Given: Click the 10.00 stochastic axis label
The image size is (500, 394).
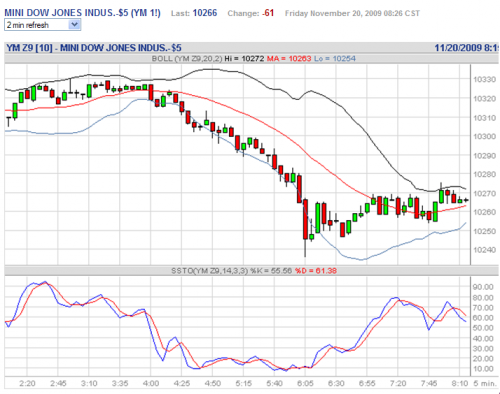Looking at the screenshot, I should pos(483,369).
